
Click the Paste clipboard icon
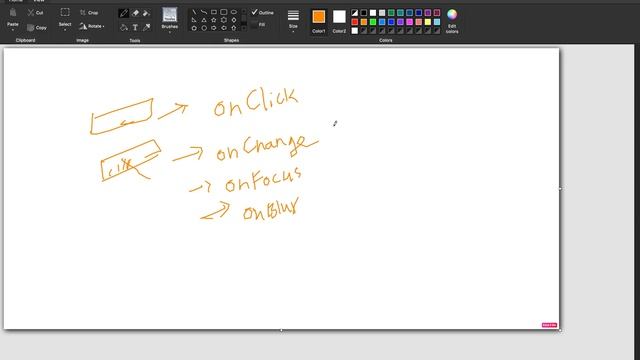pos(13,13)
